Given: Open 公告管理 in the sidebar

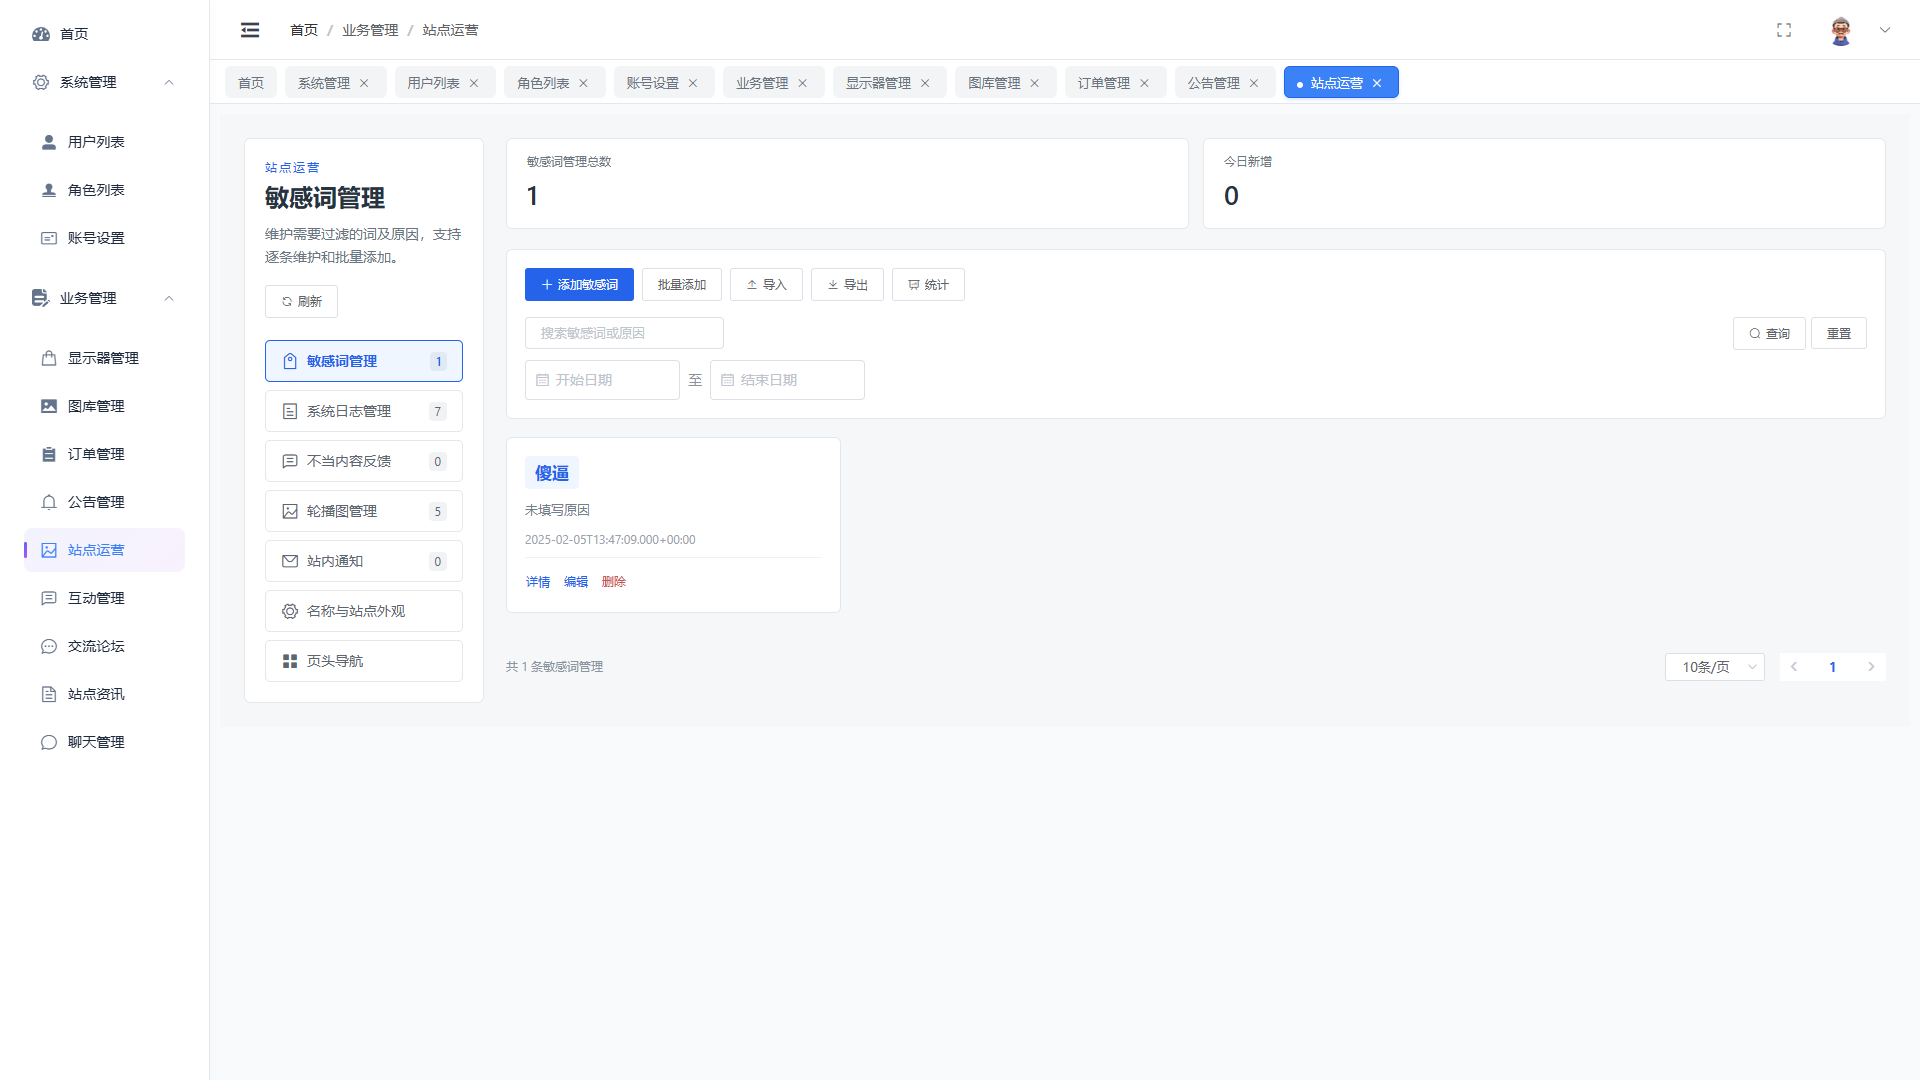Looking at the screenshot, I should [105, 502].
